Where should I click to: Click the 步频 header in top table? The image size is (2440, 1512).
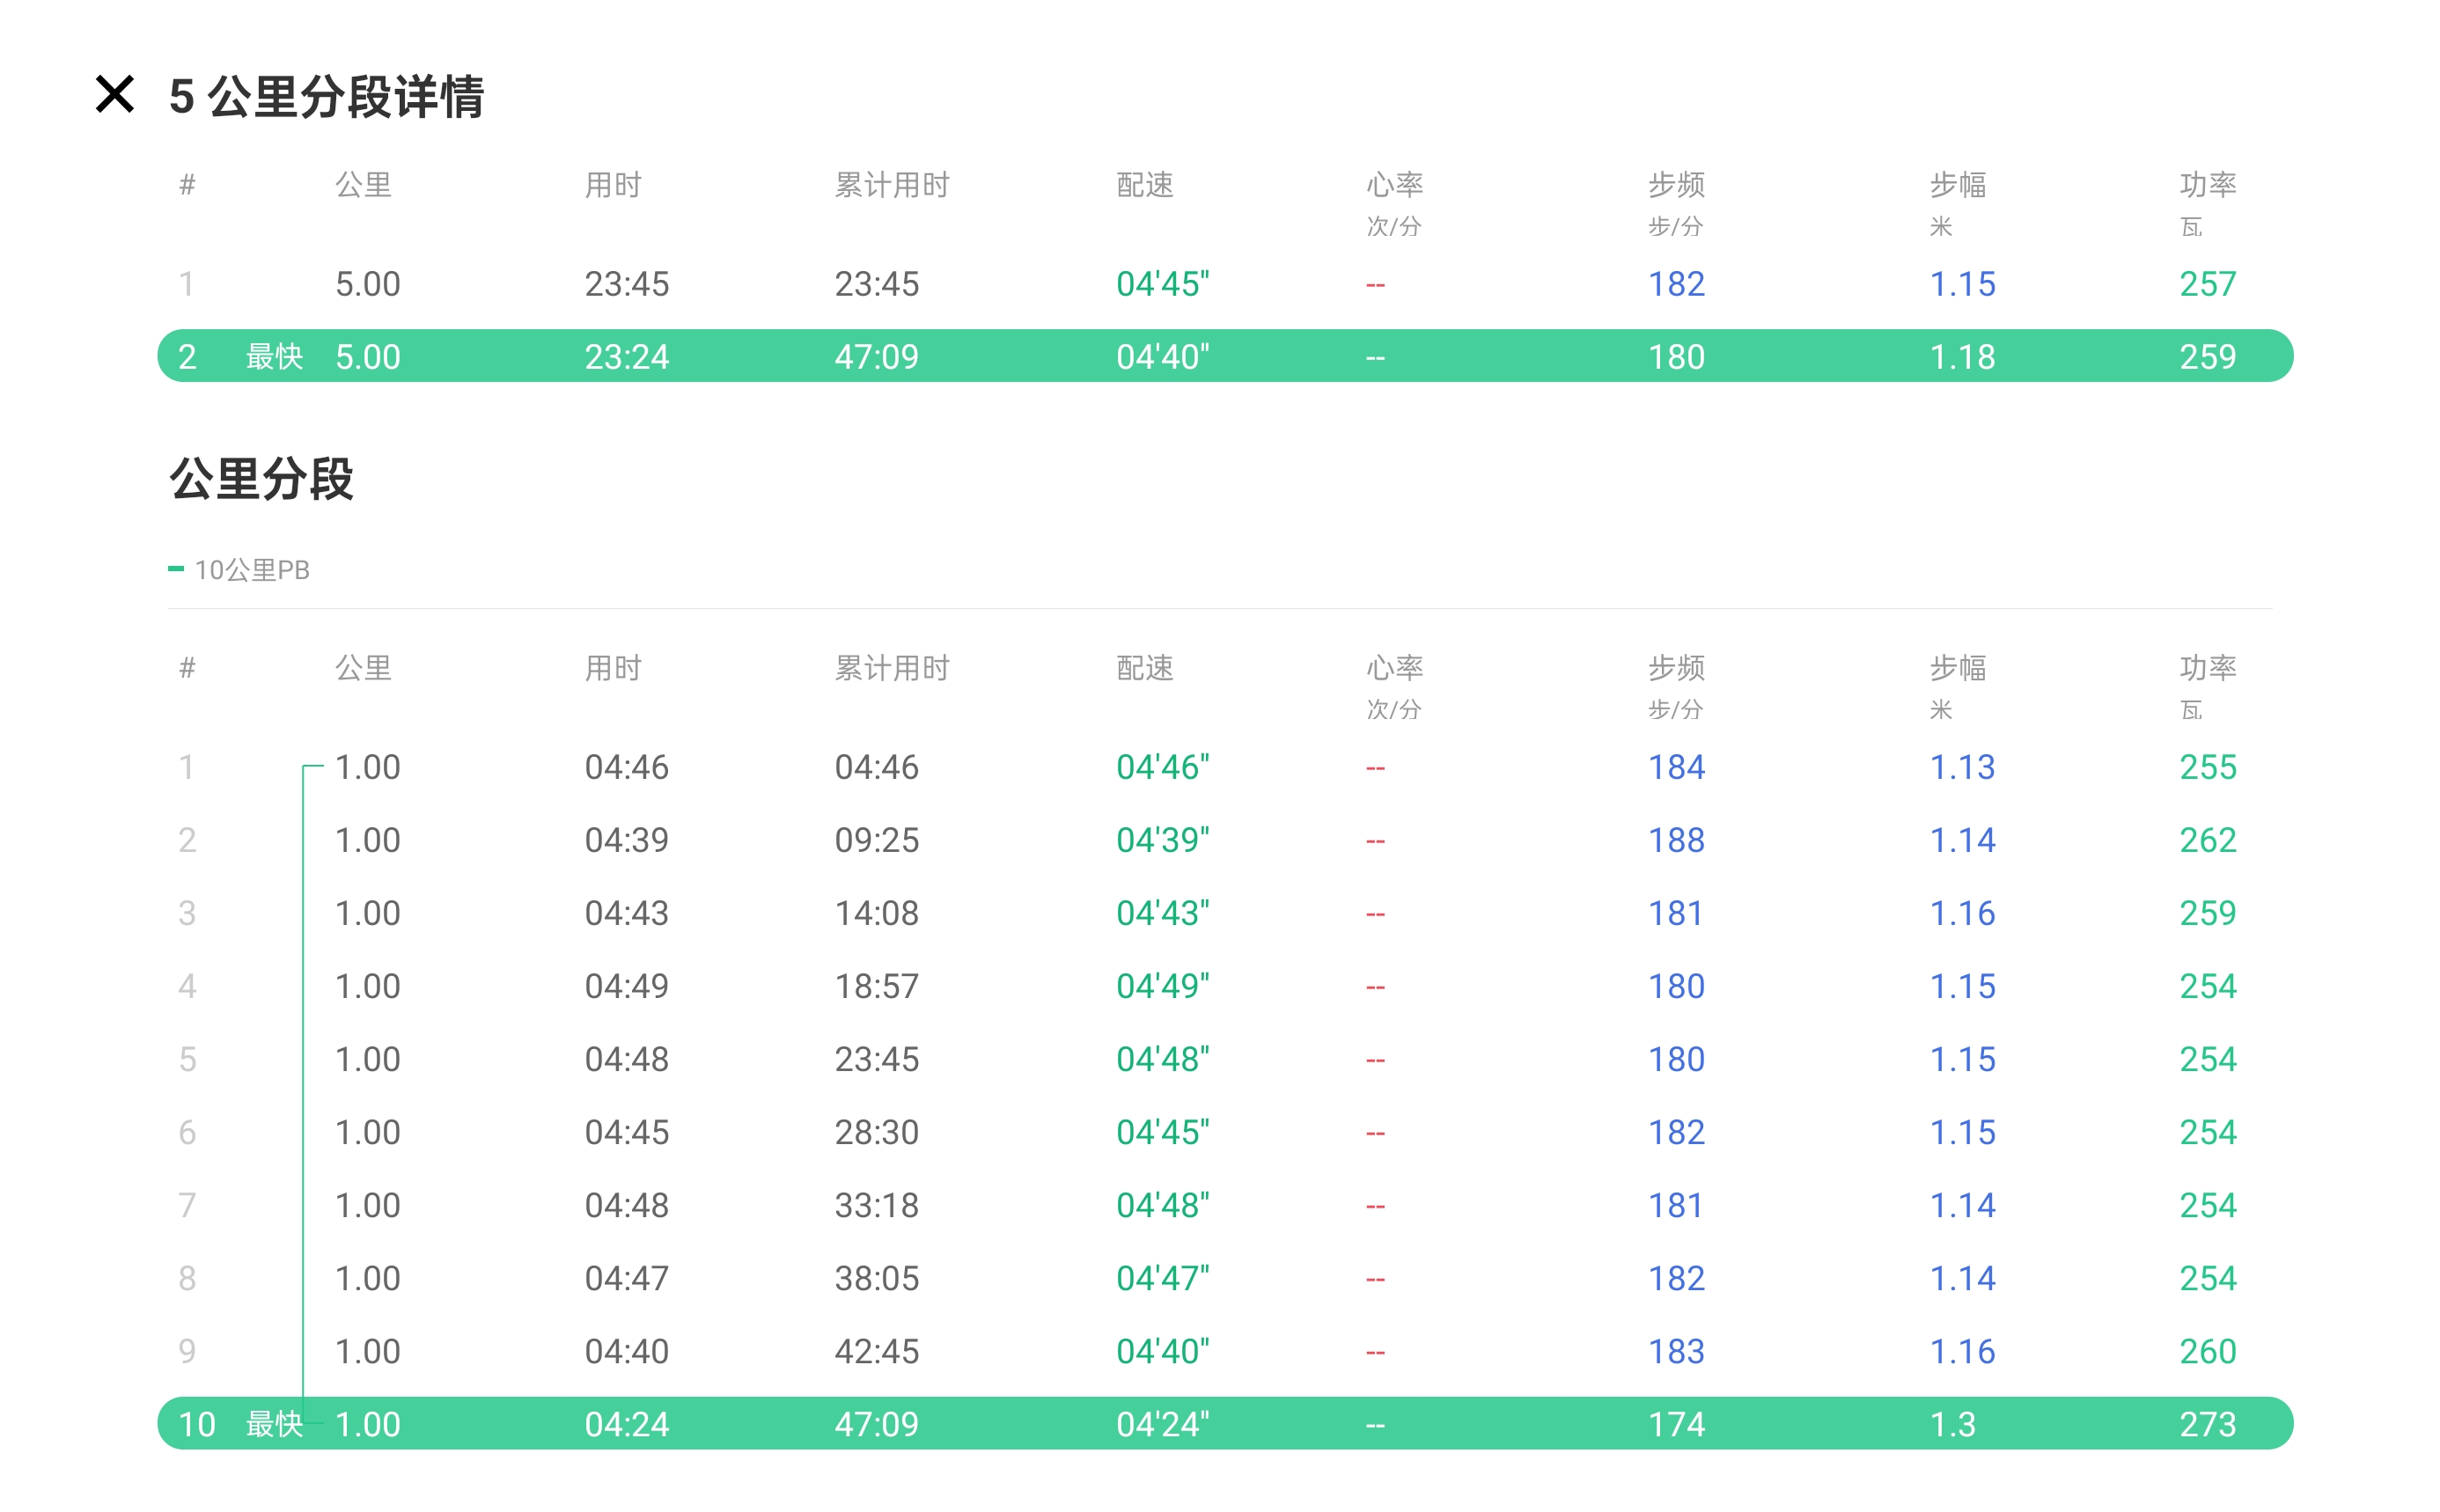[1676, 185]
